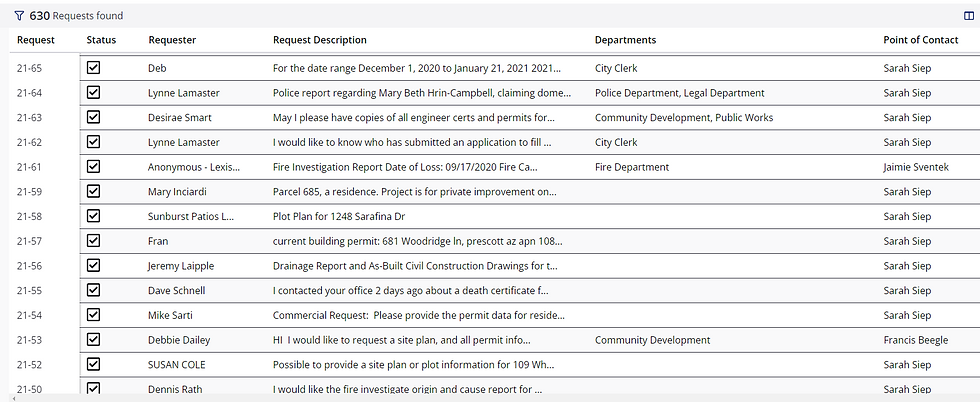Sort by the Status column header
The height and width of the screenshot is (402, 980).
click(x=101, y=40)
